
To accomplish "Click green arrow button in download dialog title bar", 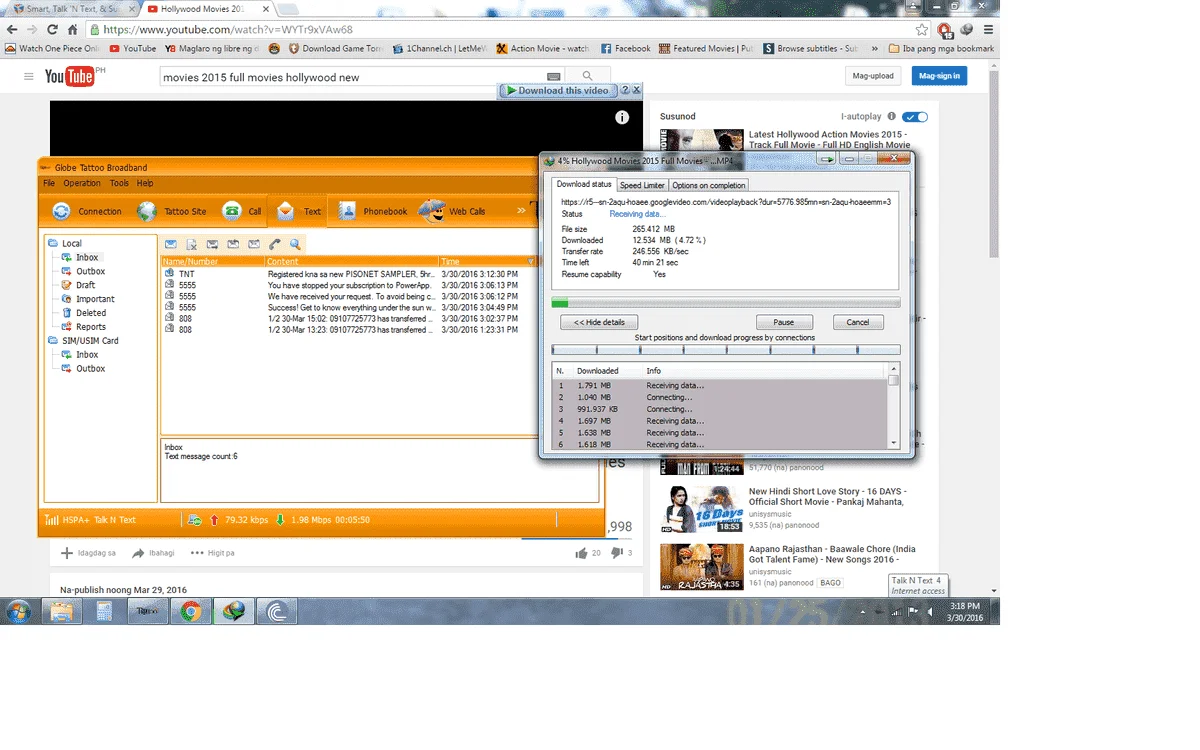I will [826, 158].
